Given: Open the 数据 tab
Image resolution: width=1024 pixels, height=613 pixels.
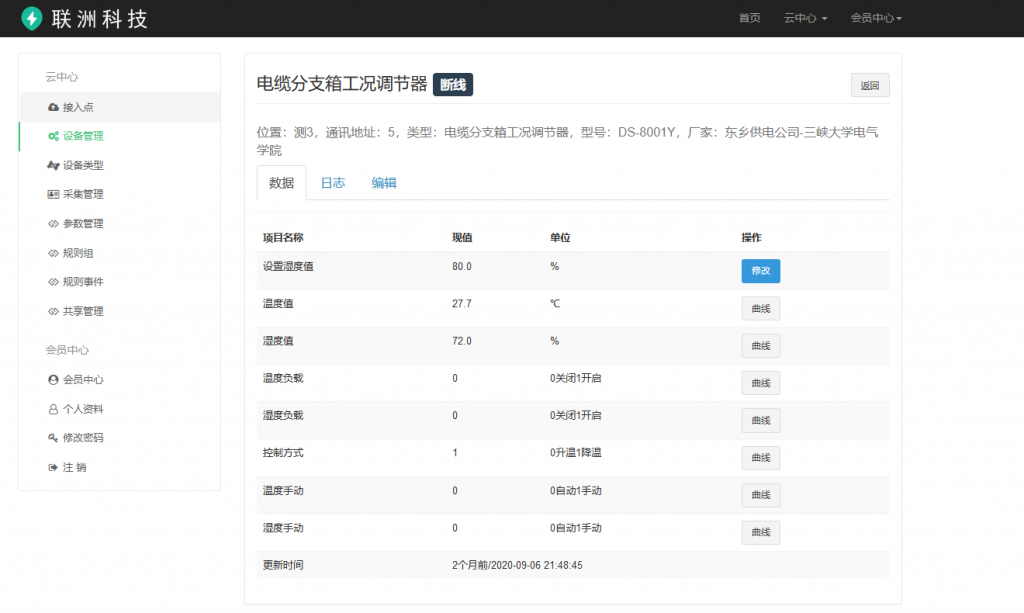Looking at the screenshot, I should 281,183.
